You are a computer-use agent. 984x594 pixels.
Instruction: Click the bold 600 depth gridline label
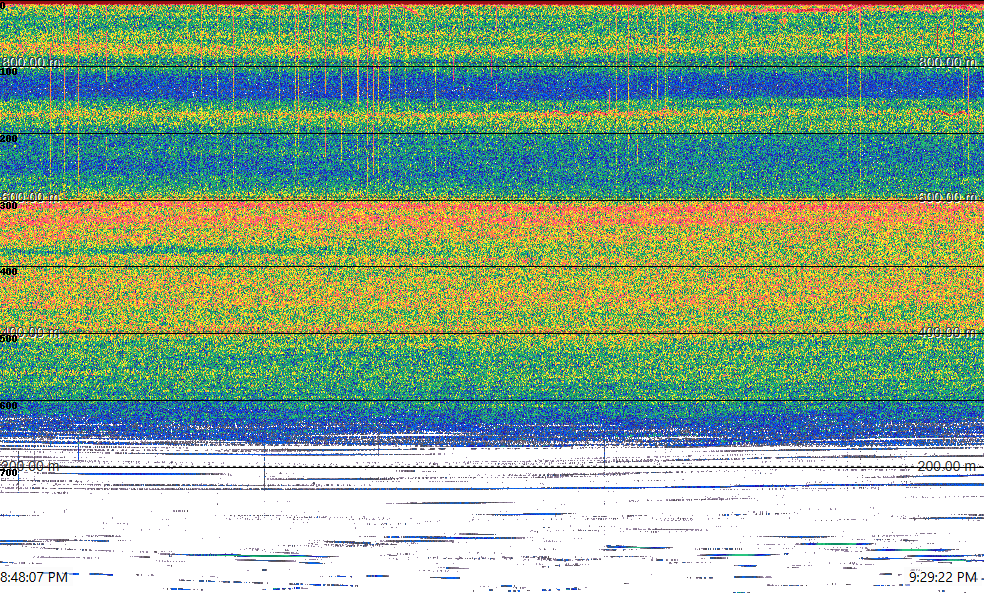(x=9, y=406)
